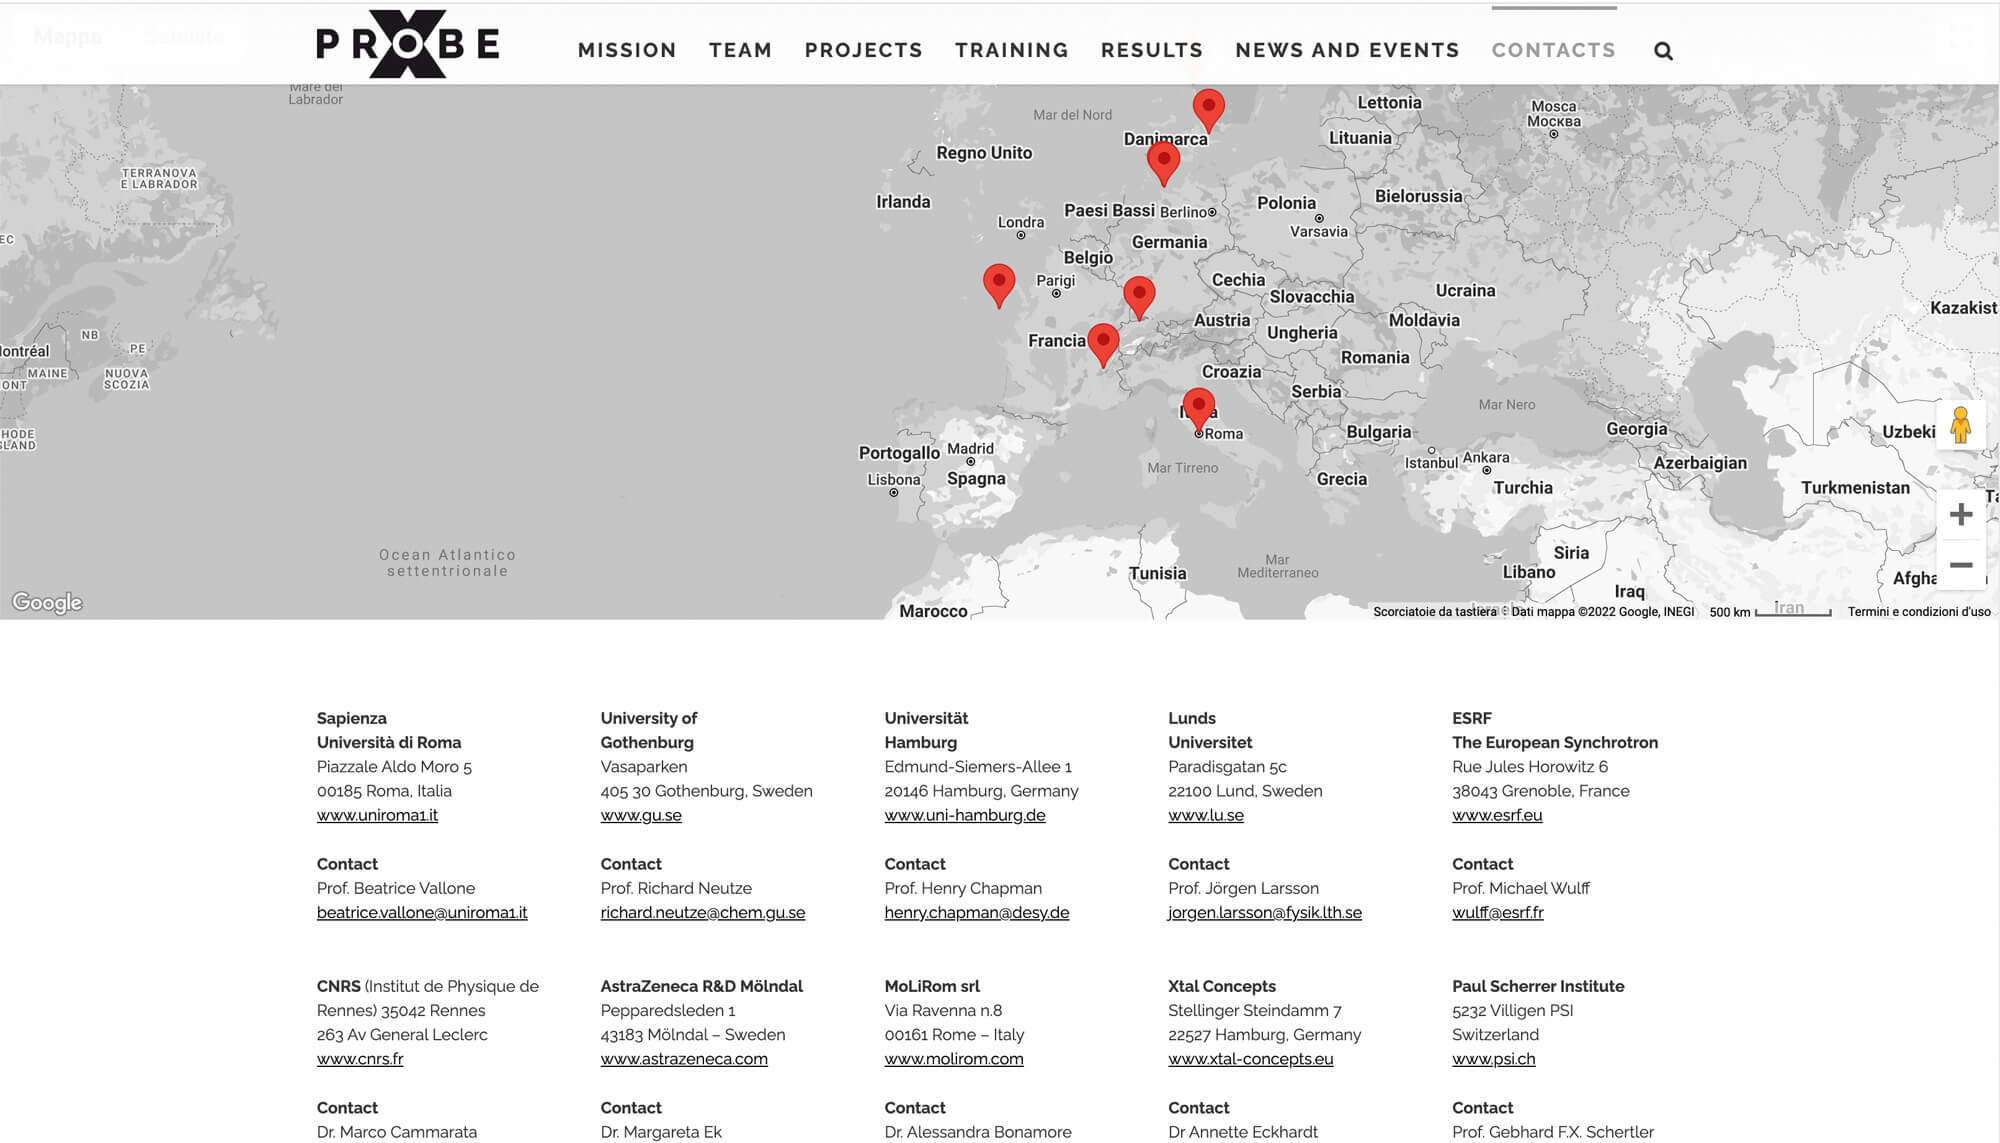Viewport: 2000px width, 1143px height.
Task: Open the TEAM menu item
Action: [x=740, y=50]
